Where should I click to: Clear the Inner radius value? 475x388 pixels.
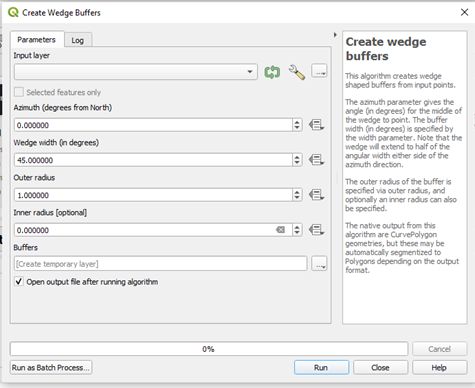[281, 230]
